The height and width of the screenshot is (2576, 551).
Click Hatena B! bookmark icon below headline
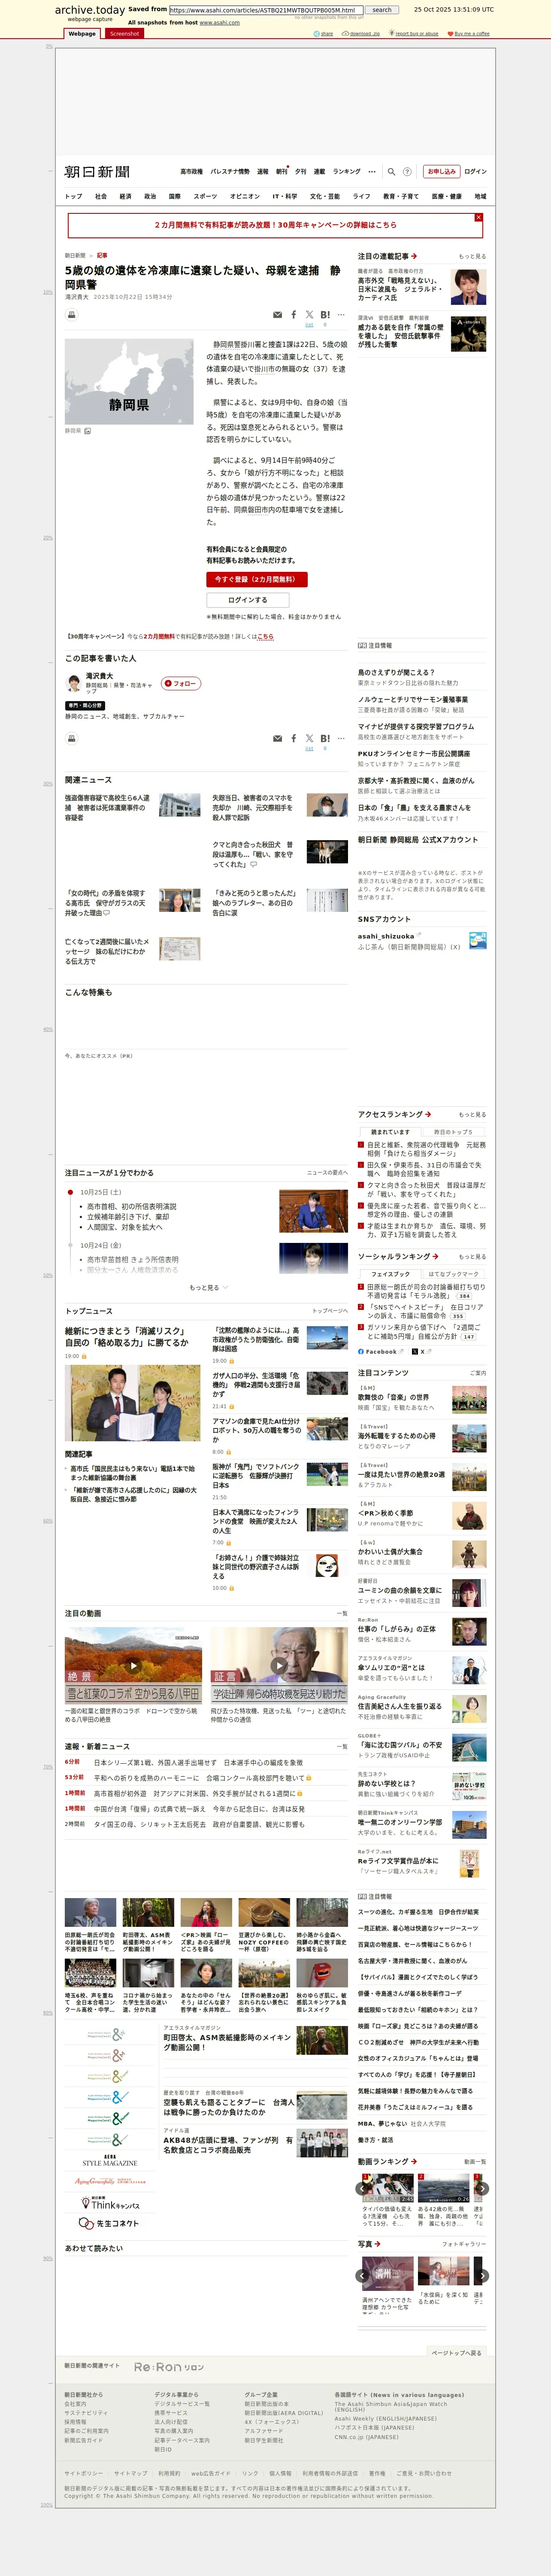(325, 315)
